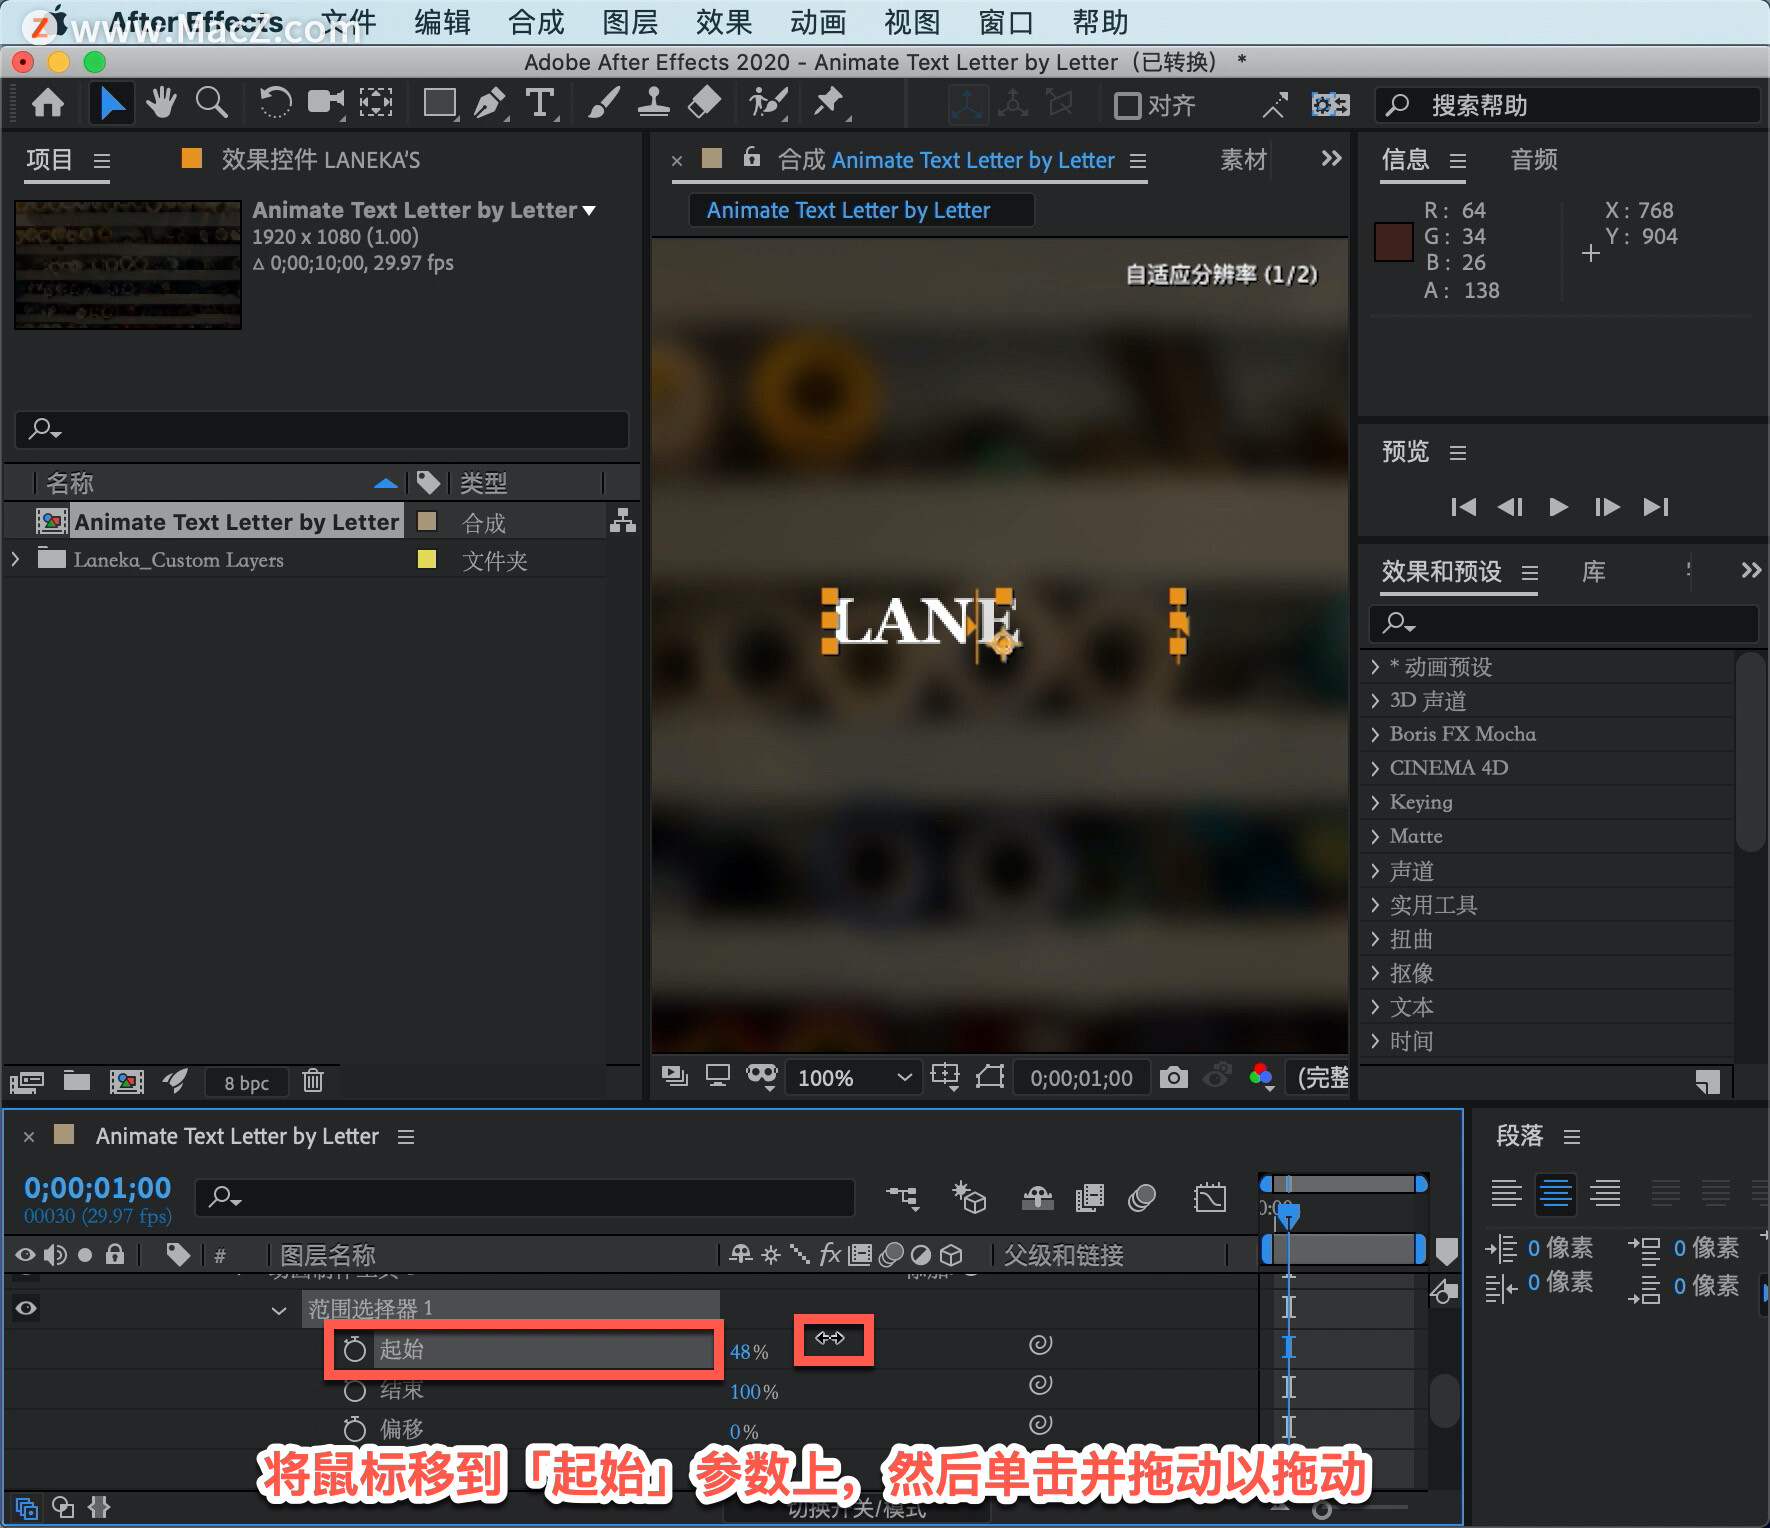The image size is (1770, 1528).
Task: Toggle visibility eye for 范围选择器 1
Action: pyautogui.click(x=26, y=1308)
